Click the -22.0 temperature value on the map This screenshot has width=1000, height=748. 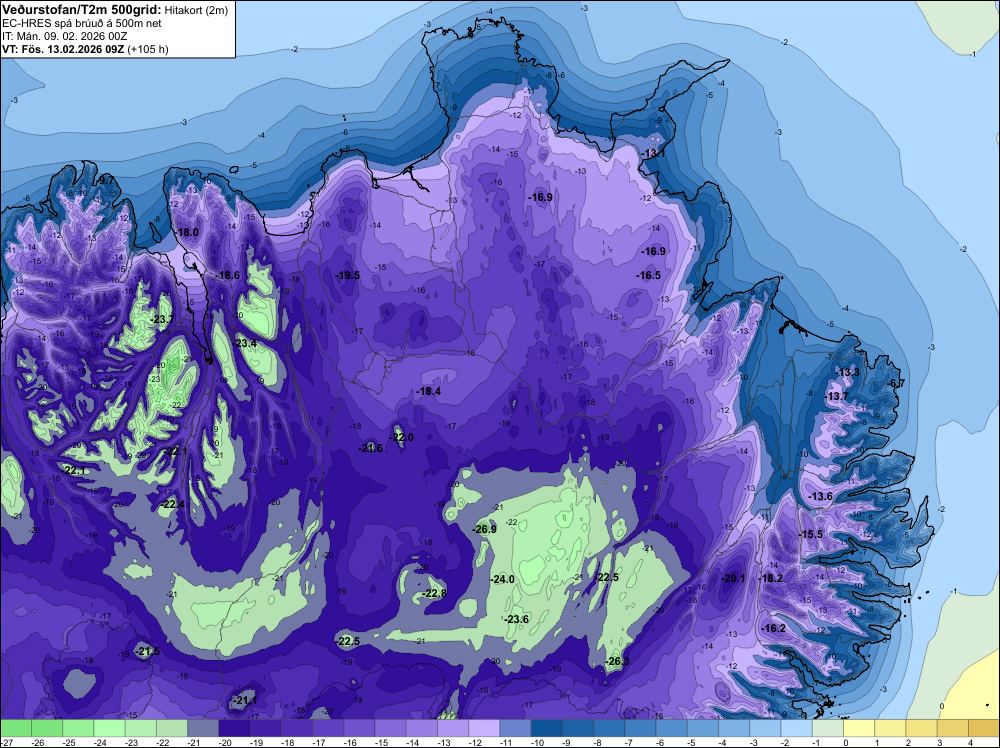(401, 437)
